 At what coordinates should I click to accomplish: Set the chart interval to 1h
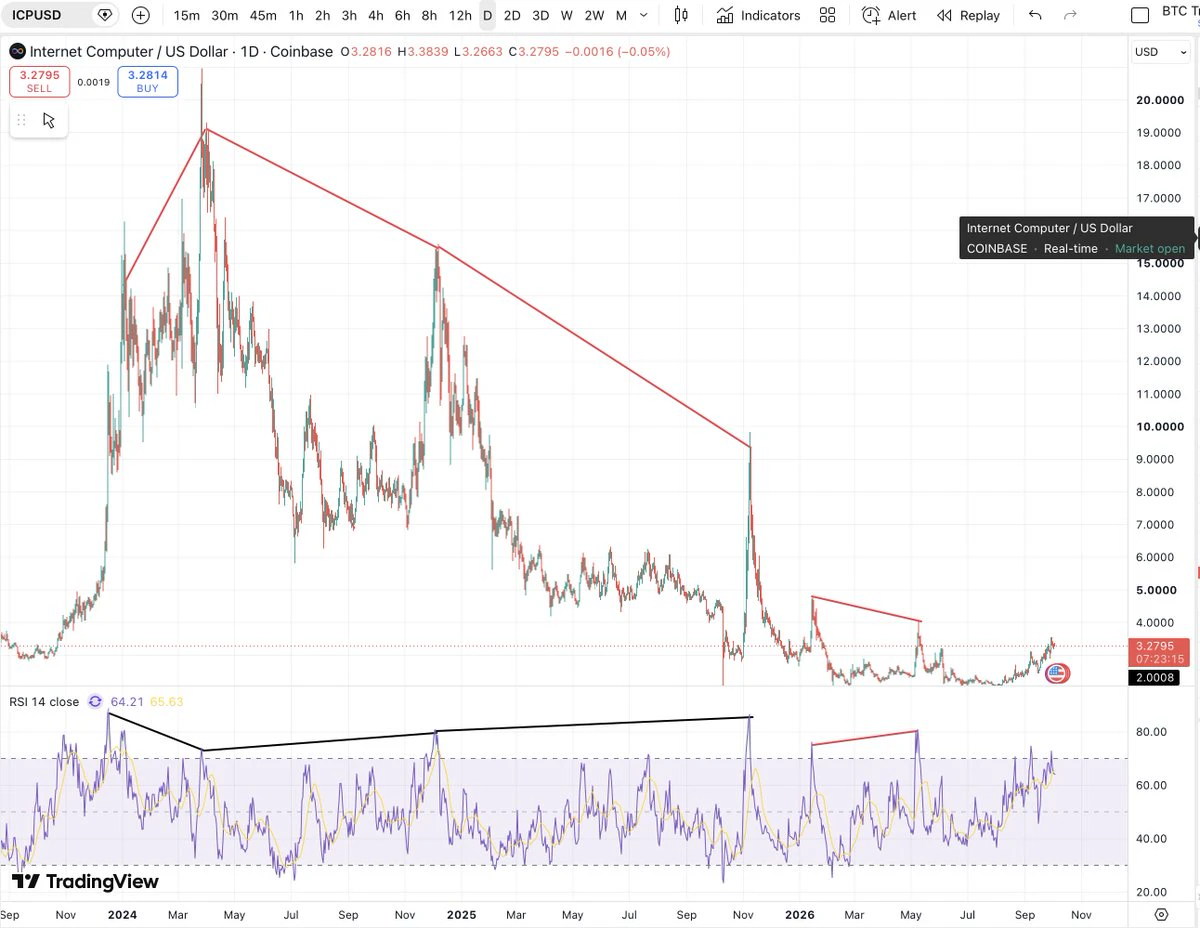point(296,15)
